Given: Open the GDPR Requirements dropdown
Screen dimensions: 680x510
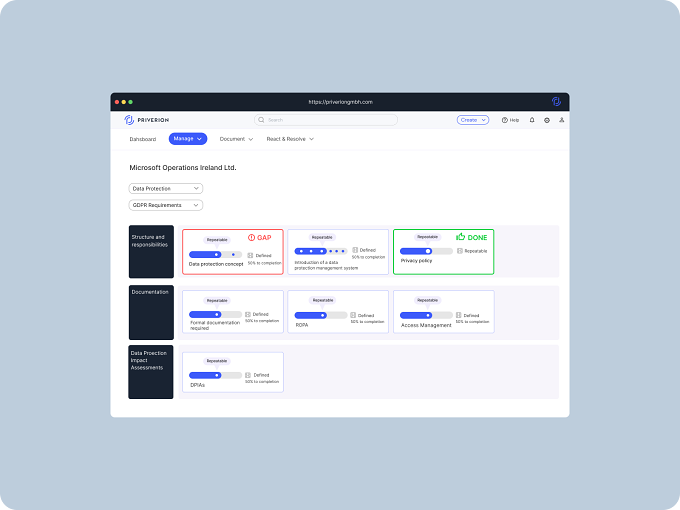Looking at the screenshot, I should 166,205.
